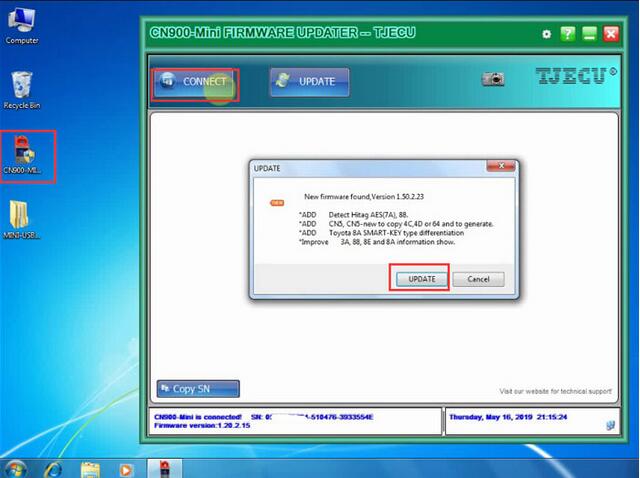Click the '3A, 88, 8E and 8A information show.' line
The width and height of the screenshot is (640, 478).
tap(398, 242)
